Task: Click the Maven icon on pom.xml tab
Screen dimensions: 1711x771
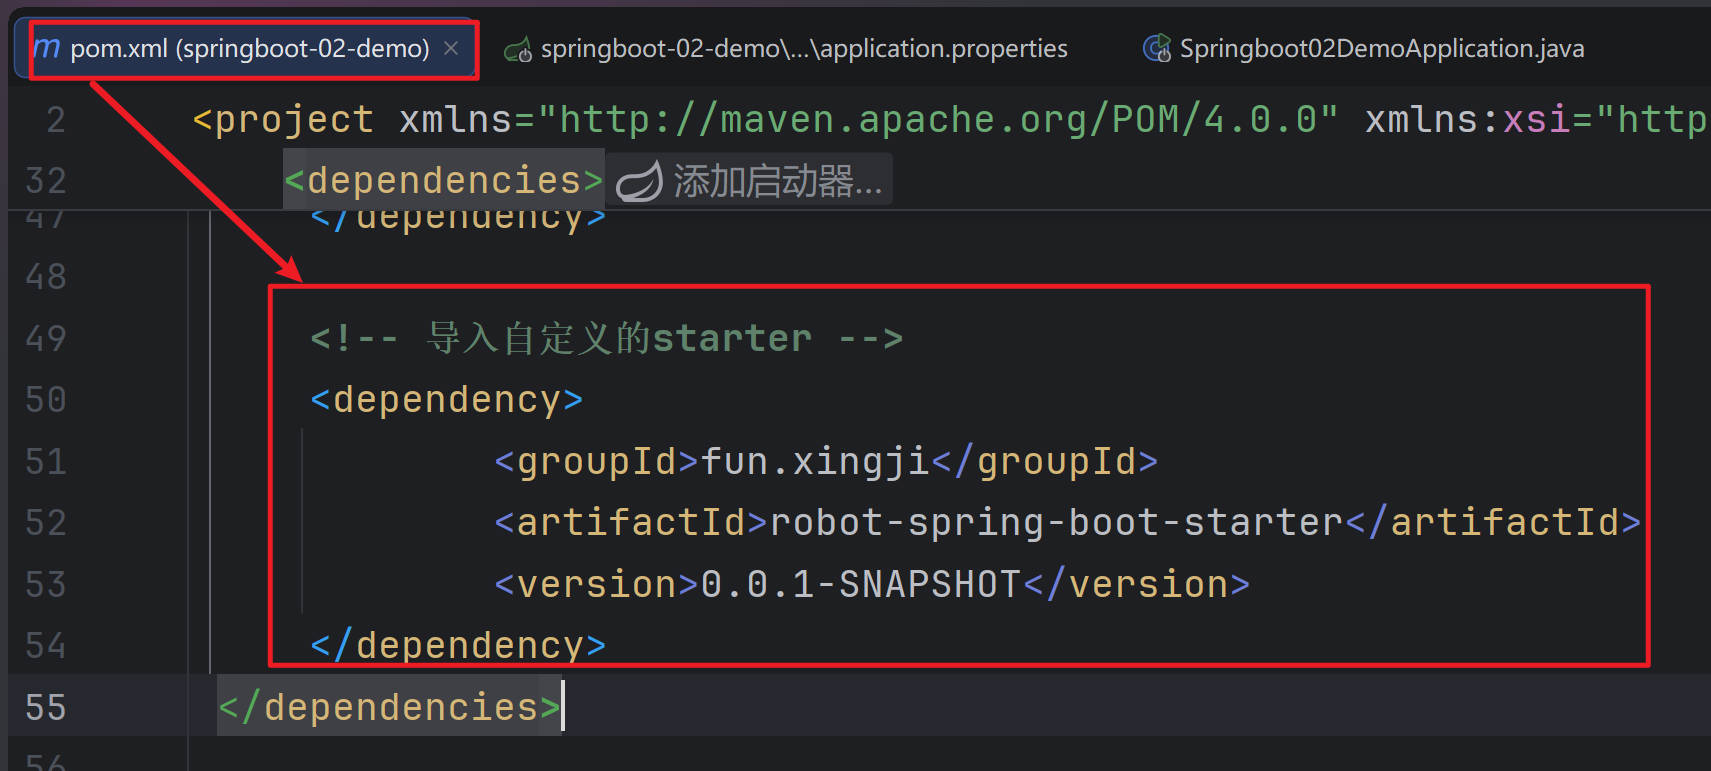Action: (x=46, y=48)
